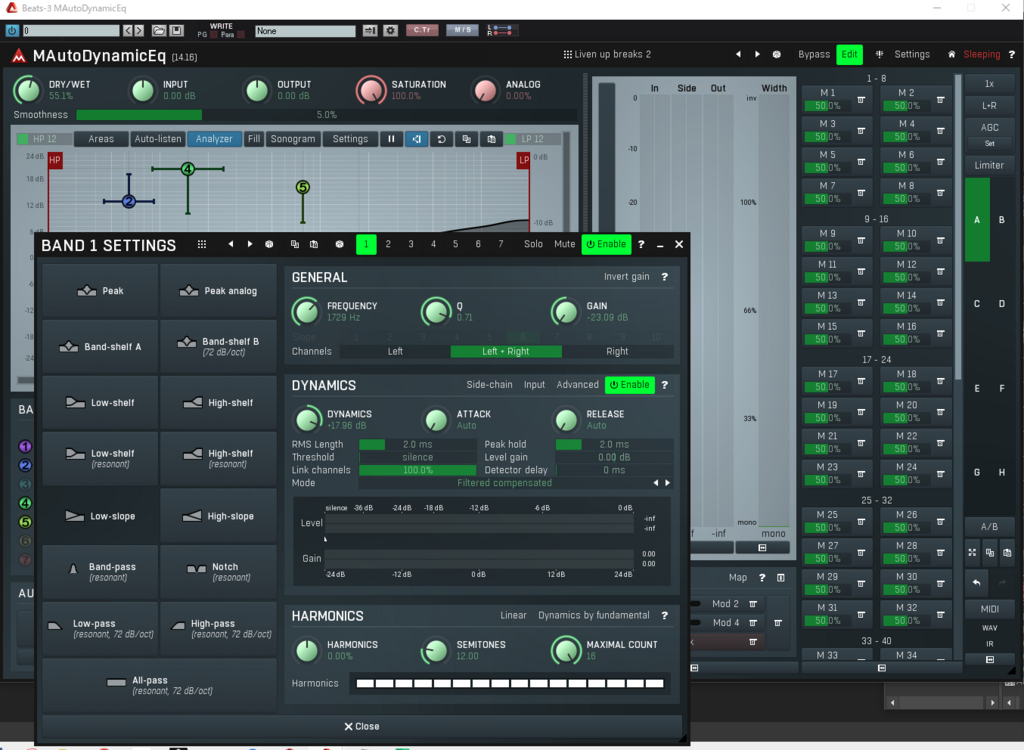
Task: Toggle the HP 12 high-pass filter
Action: [x=38, y=139]
